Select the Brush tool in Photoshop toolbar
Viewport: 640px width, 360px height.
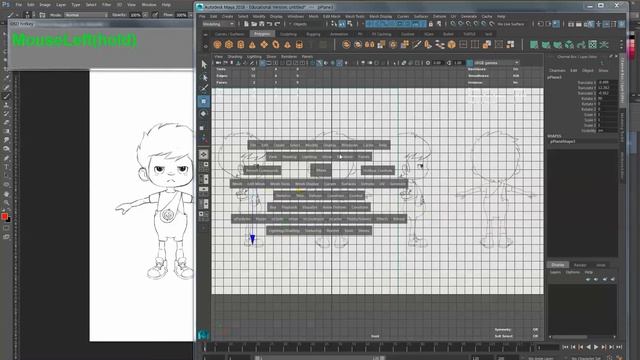(6, 96)
